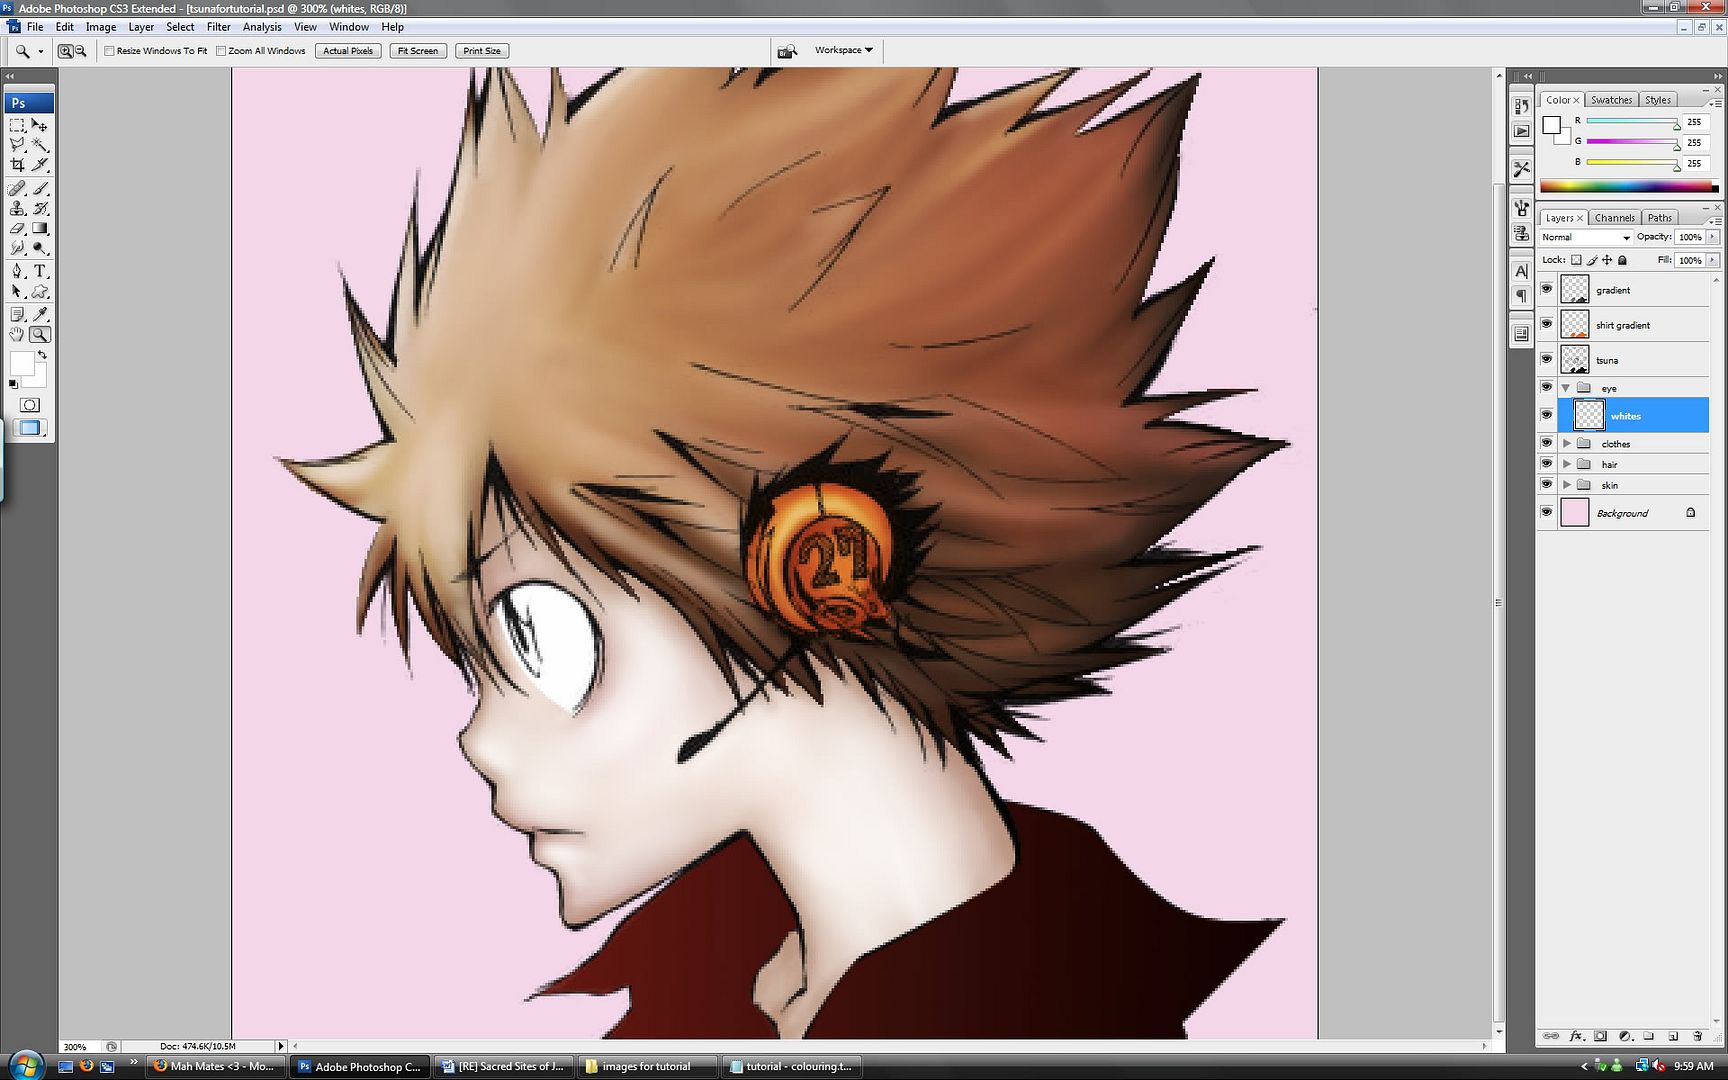The width and height of the screenshot is (1728, 1080).
Task: Choose the Eyedropper tool
Action: point(40,314)
